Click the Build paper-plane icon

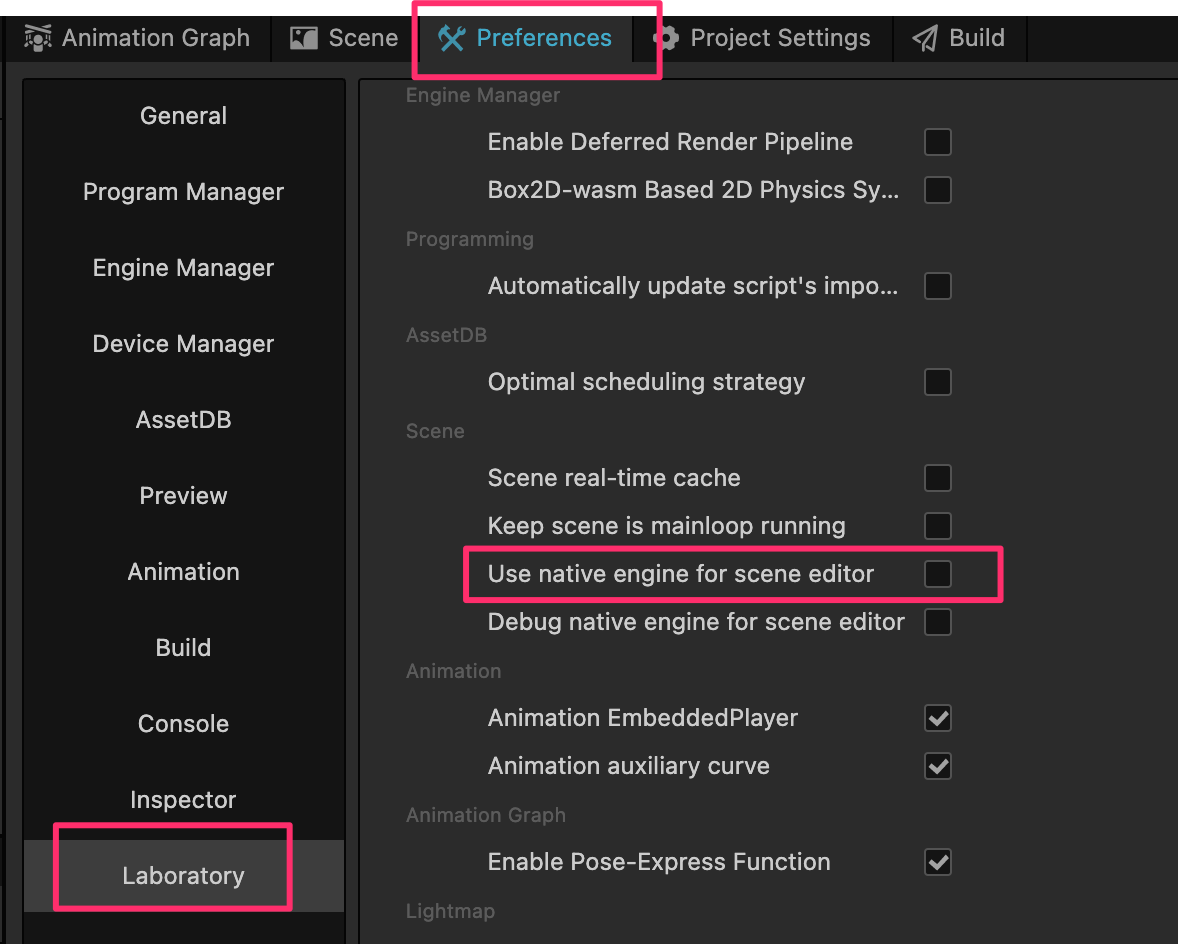(925, 38)
